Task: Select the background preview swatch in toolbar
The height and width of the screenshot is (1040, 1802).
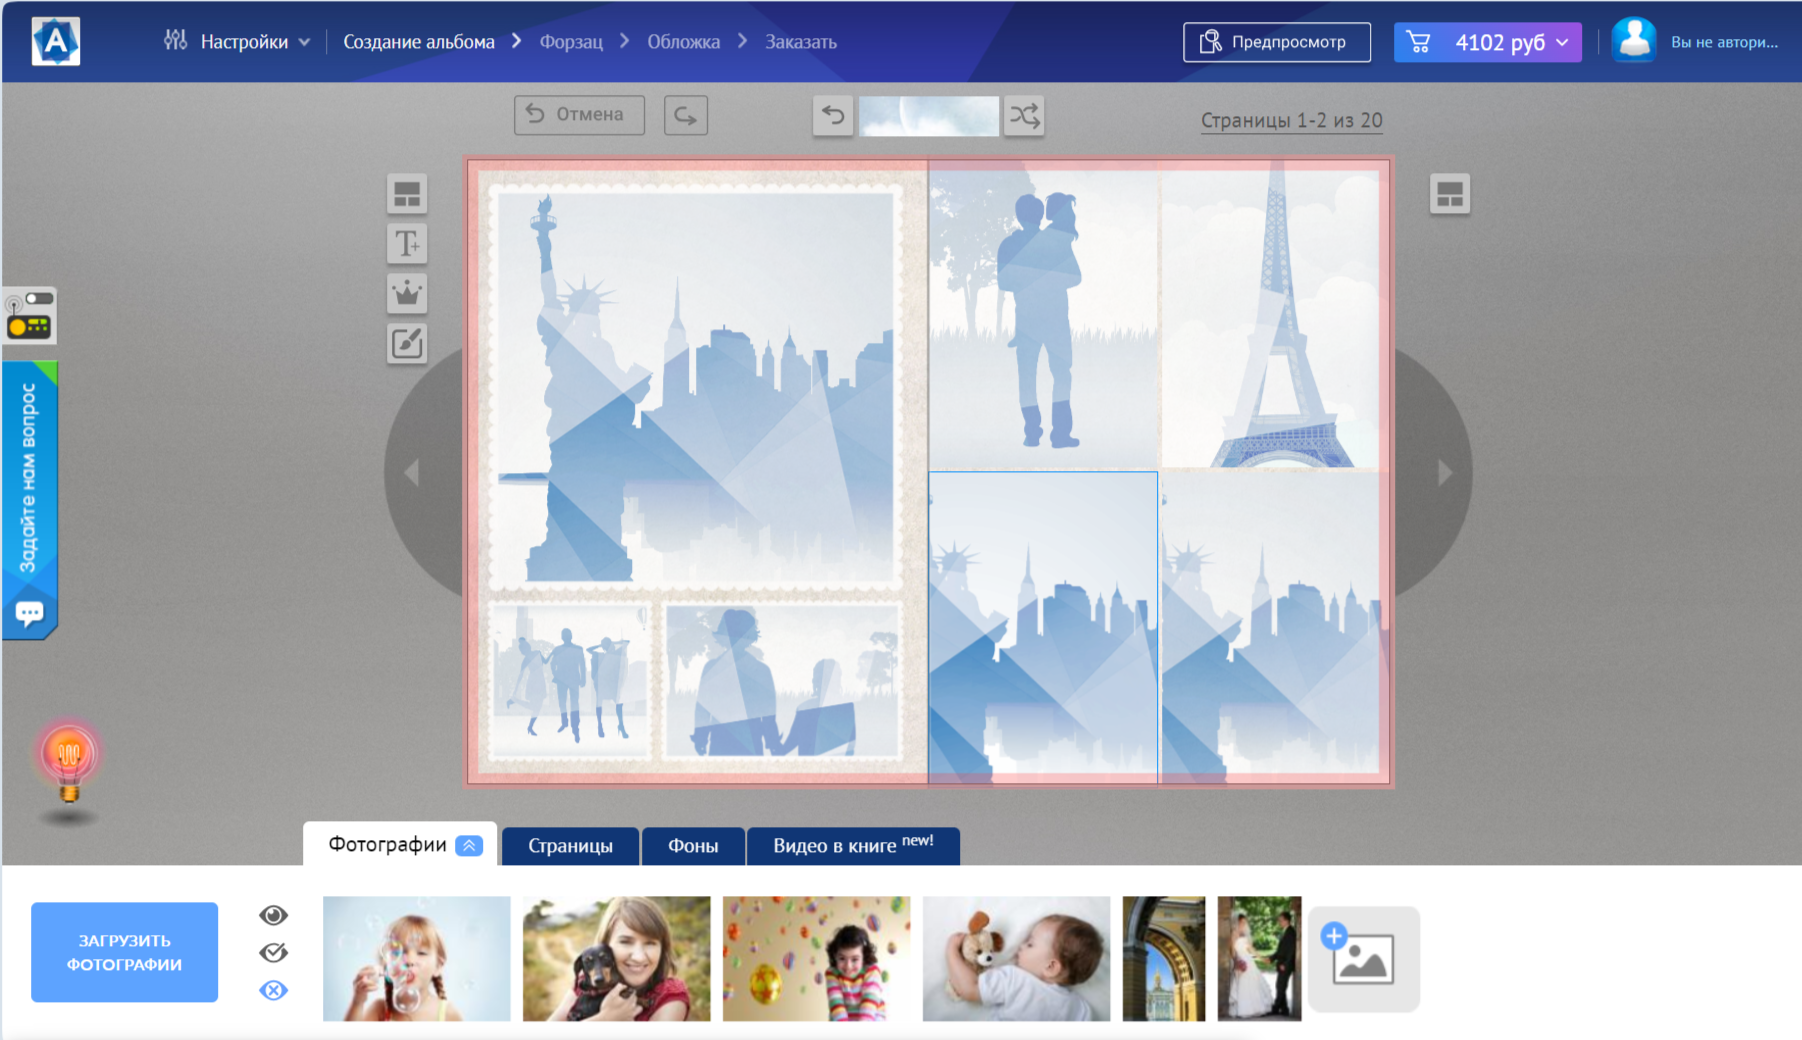Action: coord(928,116)
